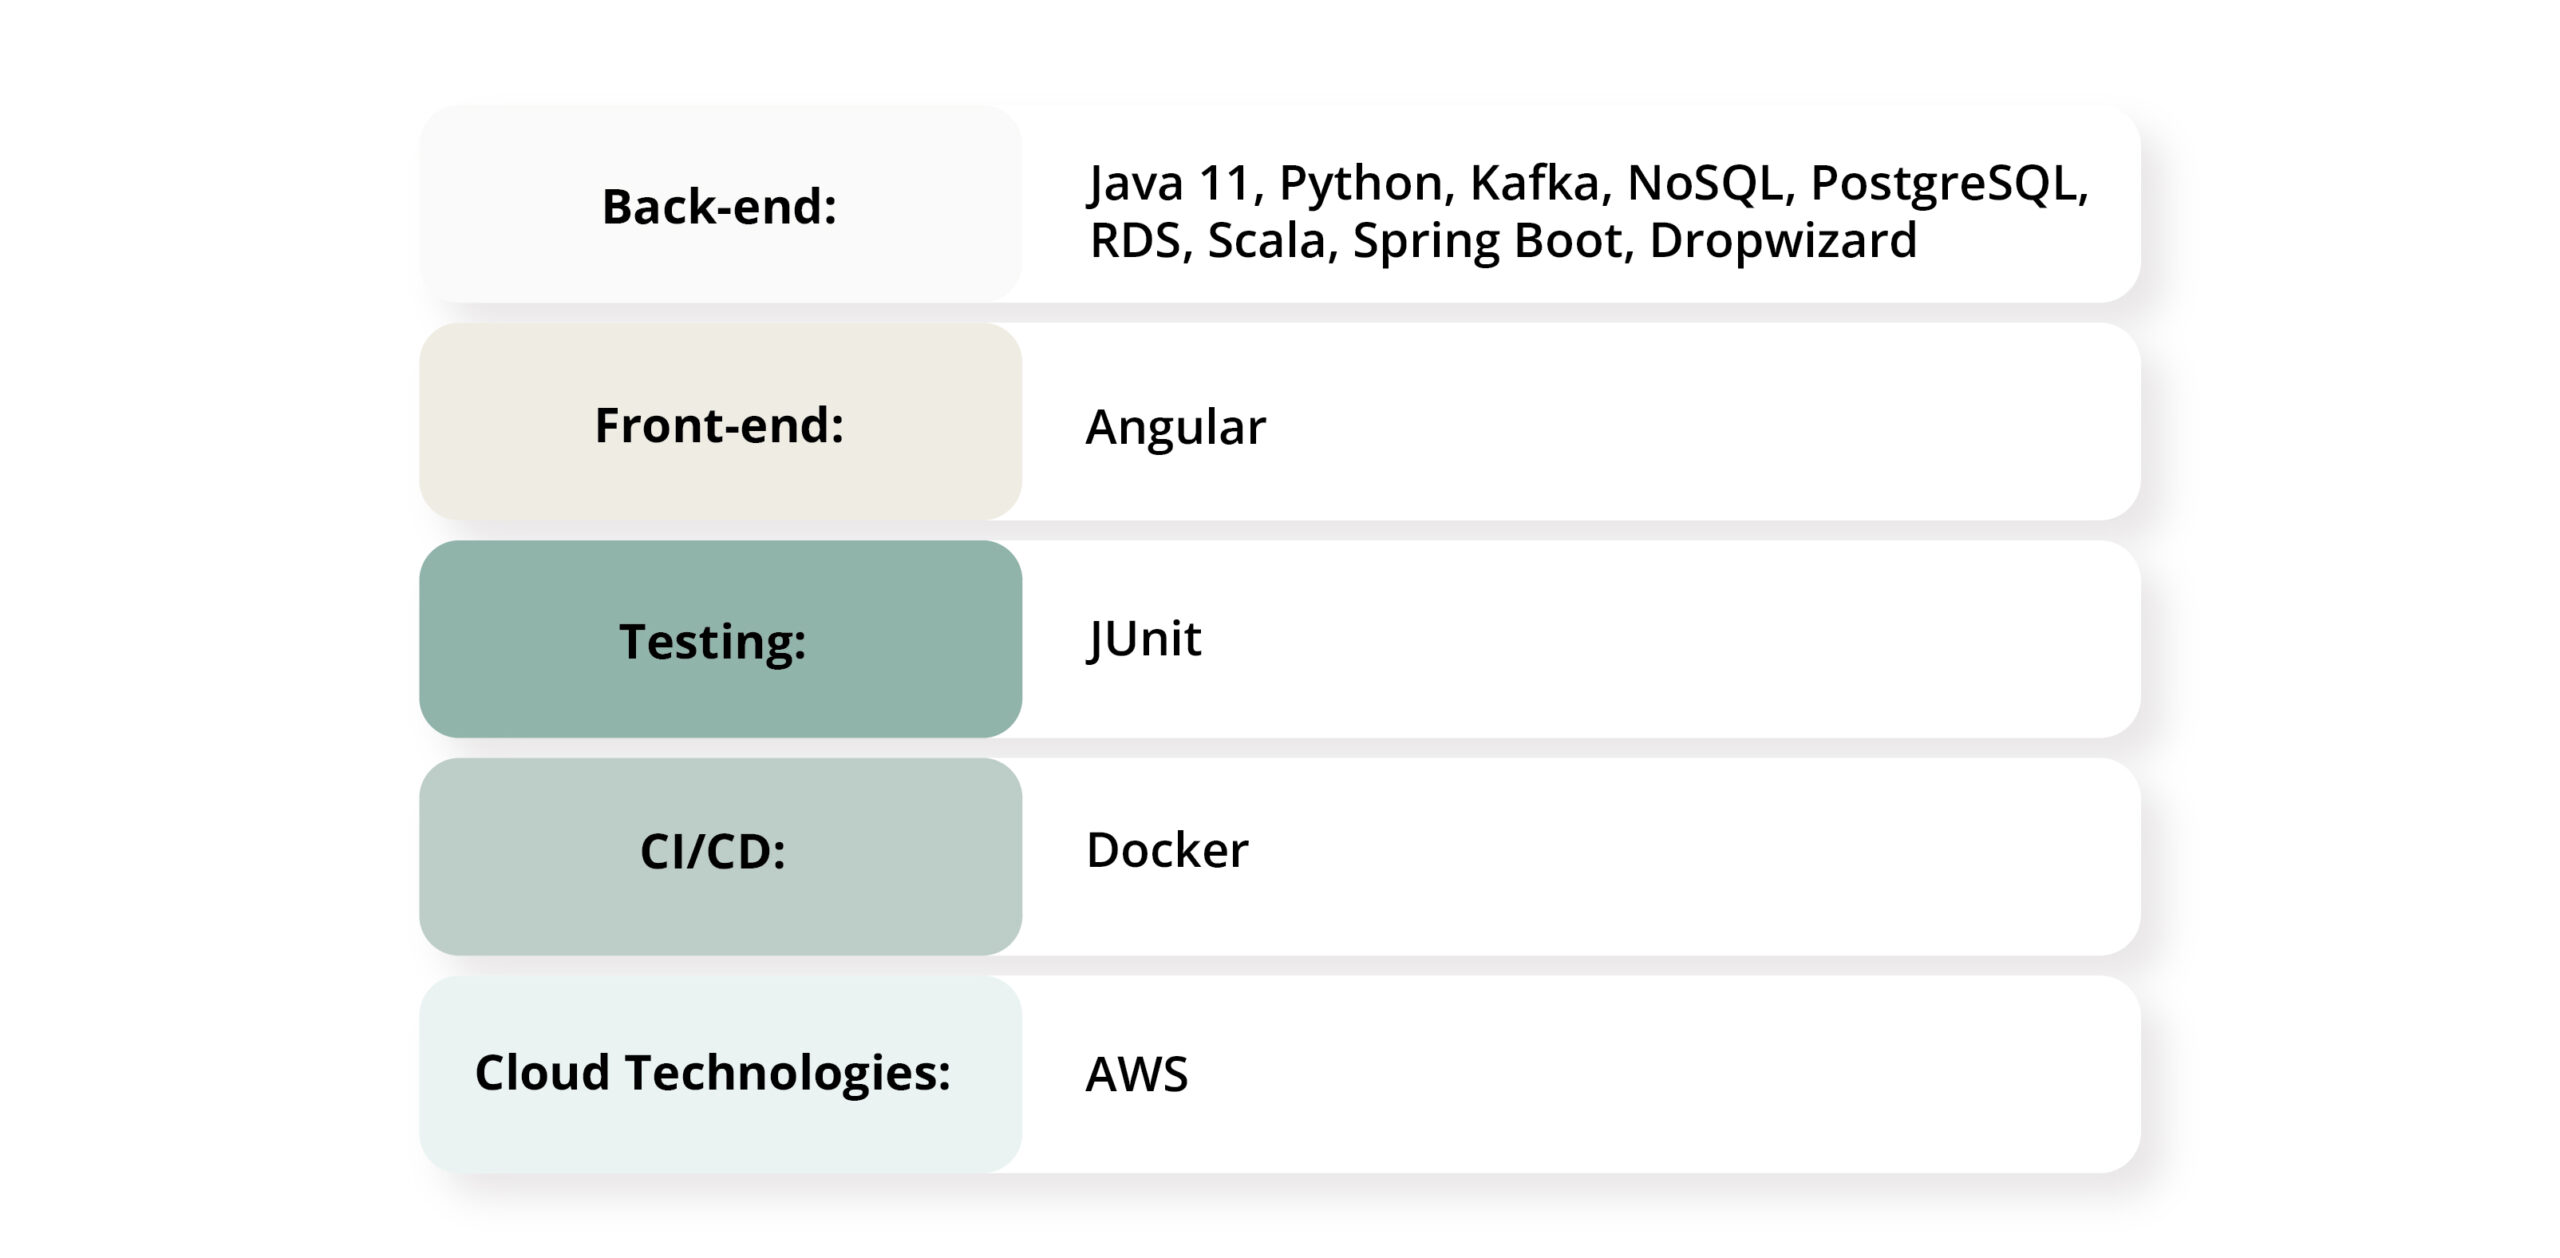Click the Cloud Technologies label cell
The width and height of the screenshot is (2560, 1258).
point(712,1073)
